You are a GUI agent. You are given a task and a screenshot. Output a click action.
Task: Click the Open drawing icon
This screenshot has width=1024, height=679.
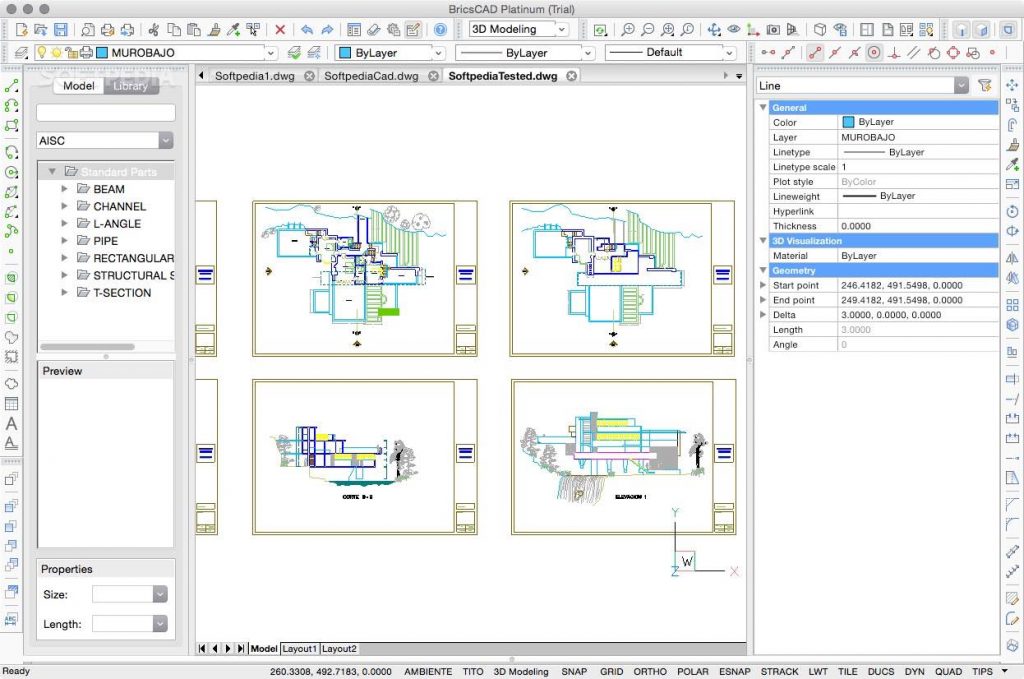[x=39, y=29]
